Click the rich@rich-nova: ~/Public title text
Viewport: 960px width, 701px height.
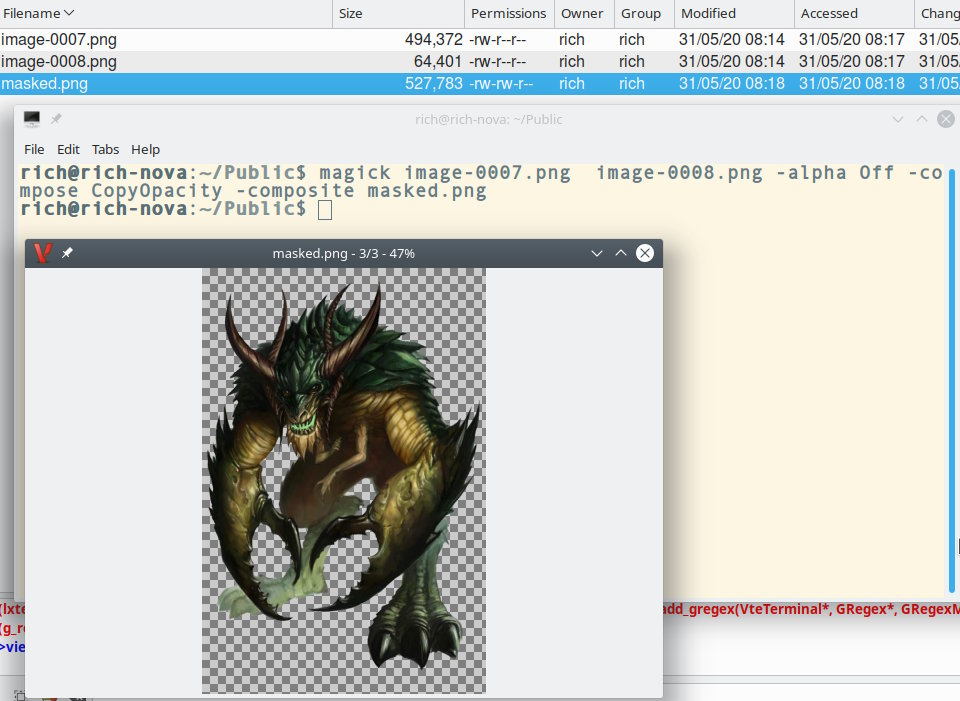pyautogui.click(x=489, y=119)
